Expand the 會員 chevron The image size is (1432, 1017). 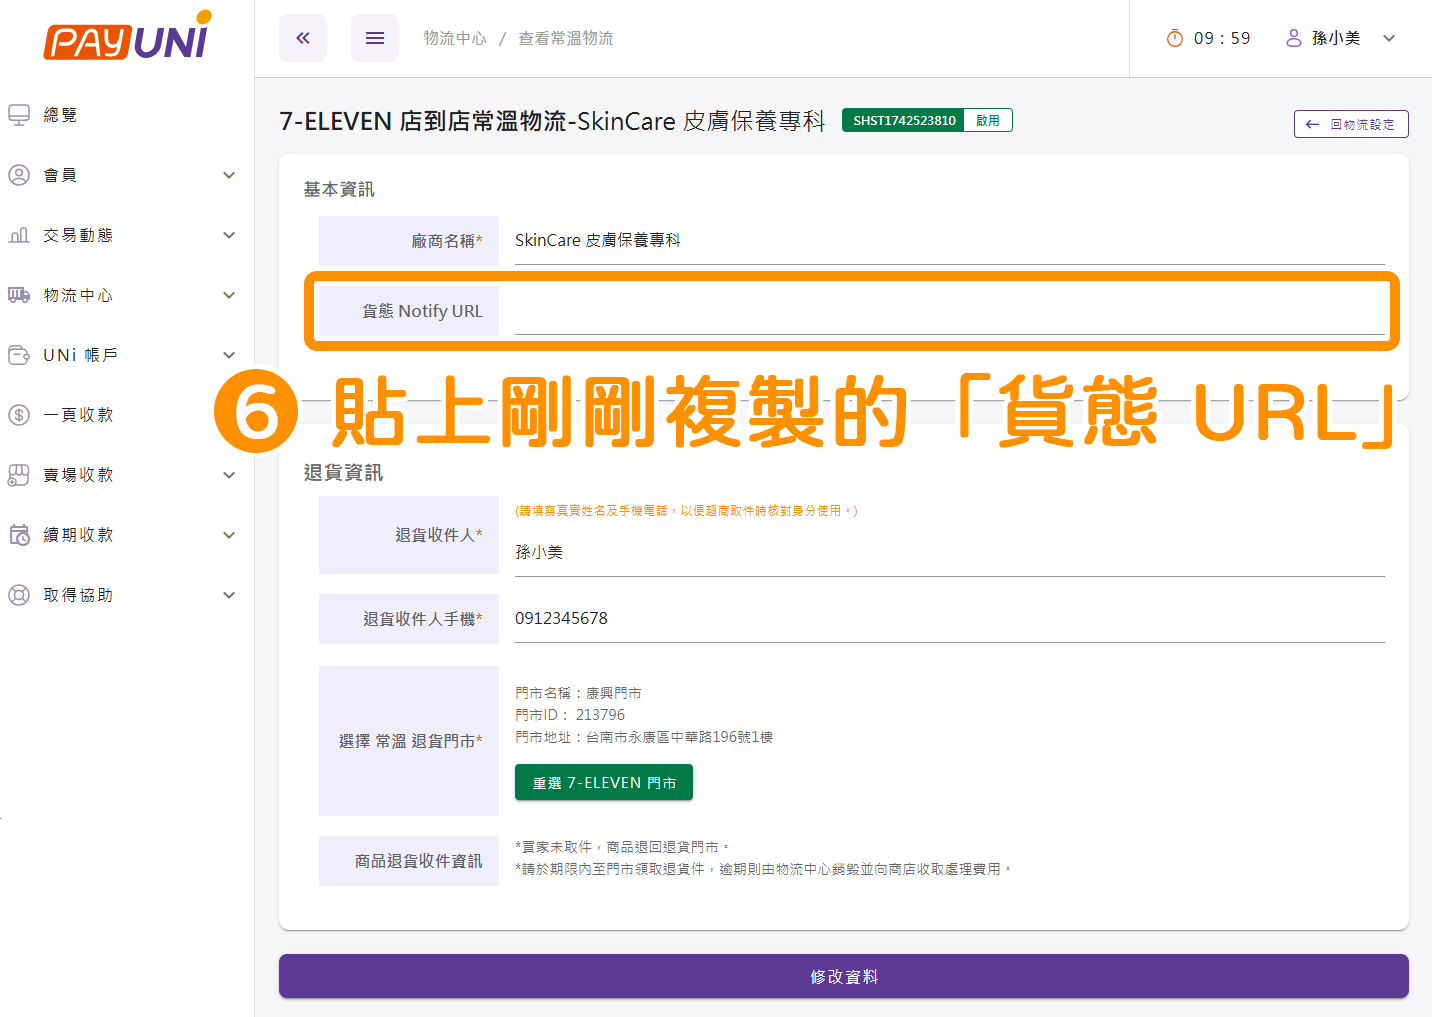tap(229, 175)
